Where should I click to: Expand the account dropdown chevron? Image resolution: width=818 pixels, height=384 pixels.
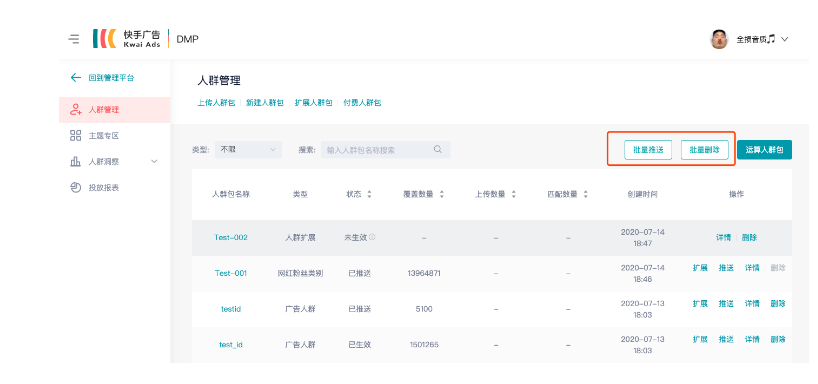click(x=784, y=39)
